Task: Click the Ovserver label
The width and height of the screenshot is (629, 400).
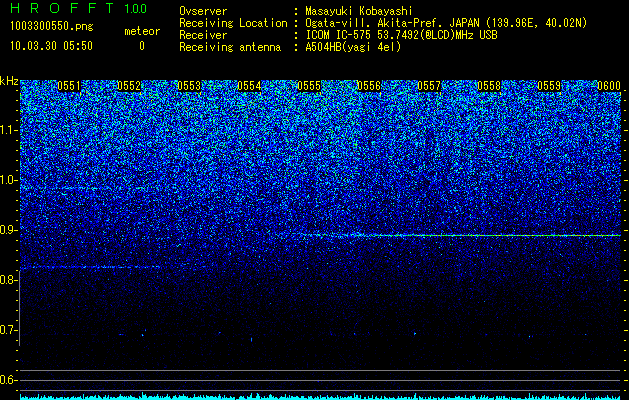Action: 203,11
